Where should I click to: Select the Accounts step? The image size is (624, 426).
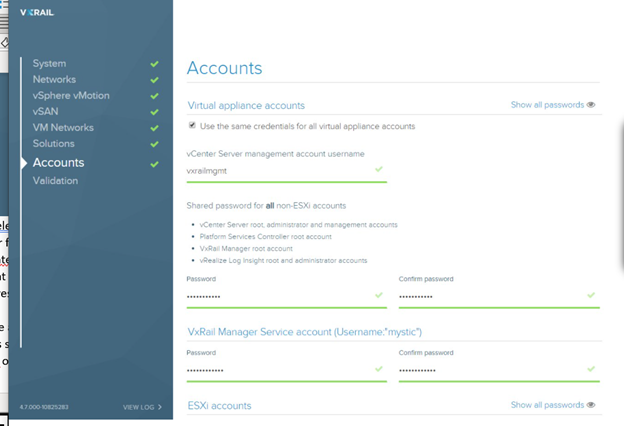click(x=58, y=162)
